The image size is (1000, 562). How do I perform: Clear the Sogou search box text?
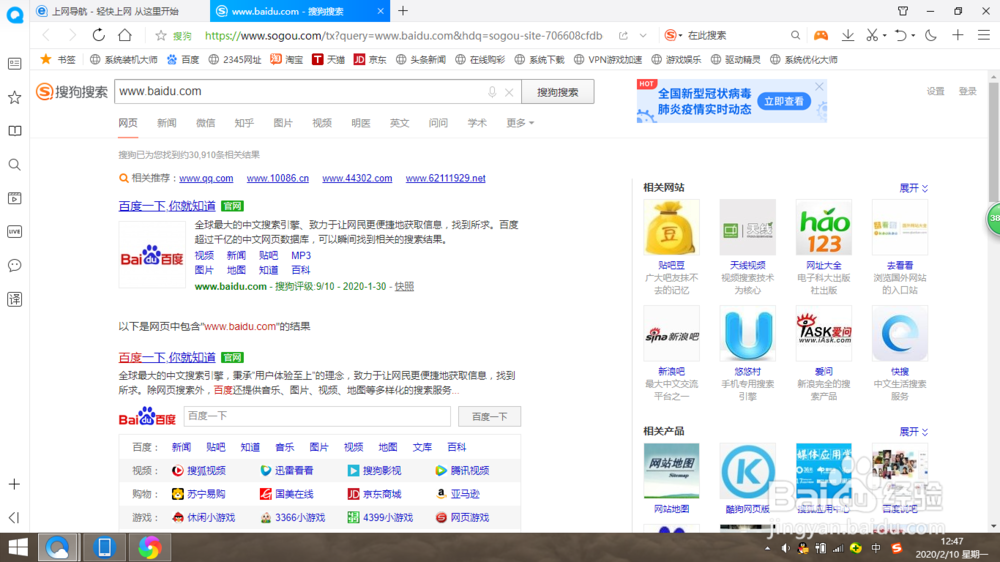[x=509, y=92]
